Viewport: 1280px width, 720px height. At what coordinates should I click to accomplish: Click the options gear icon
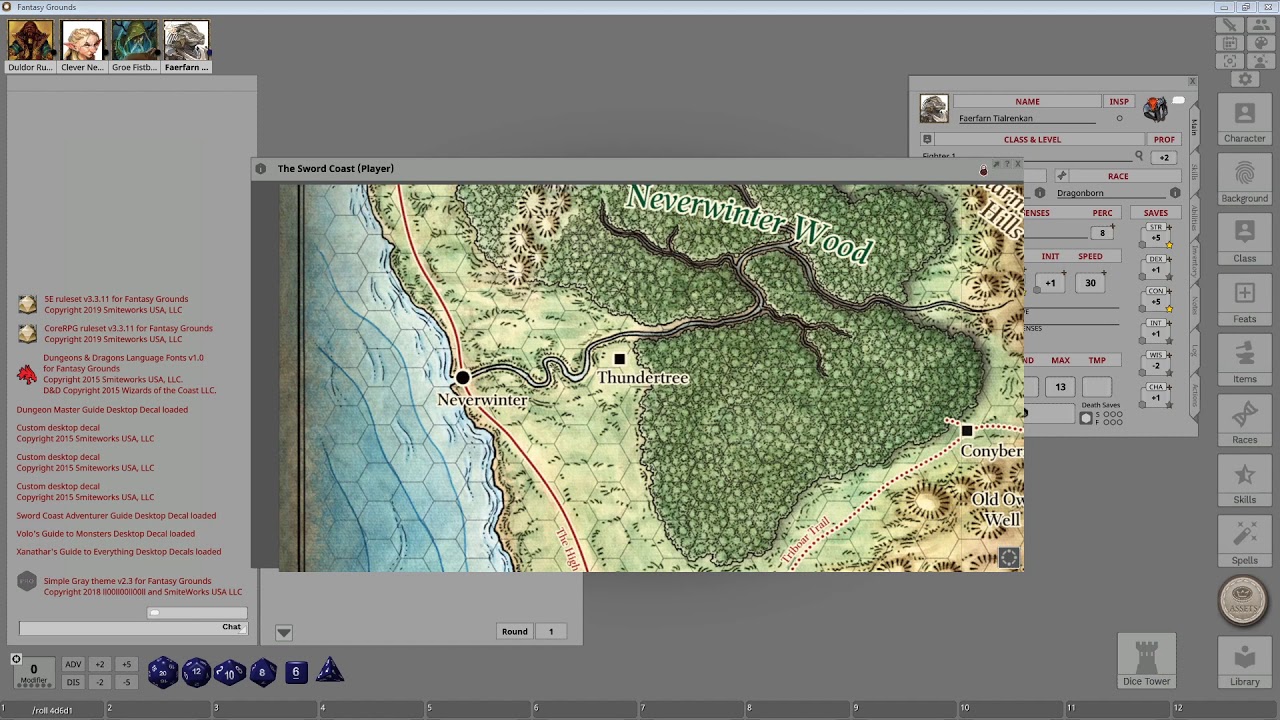point(1245,78)
